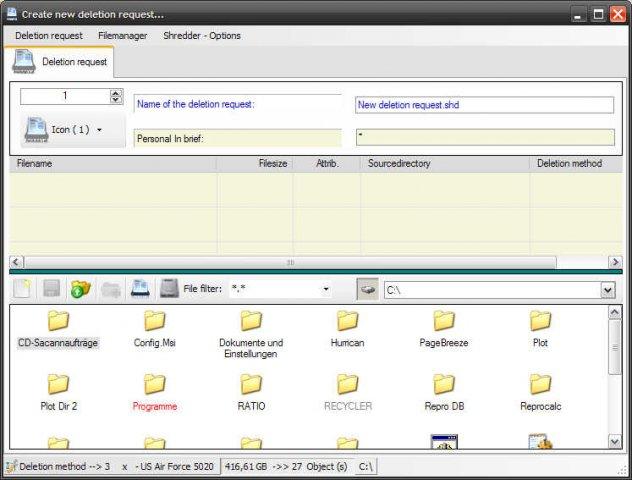Screen dimensions: 632x480
Task: Click 416,61 GB object count in status bar
Action: point(286,467)
